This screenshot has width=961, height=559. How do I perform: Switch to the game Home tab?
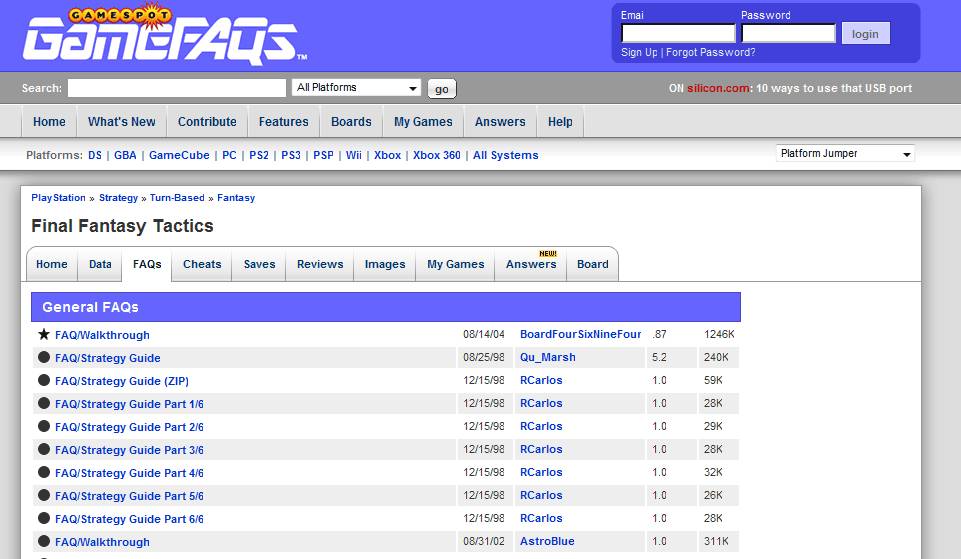[x=51, y=264]
